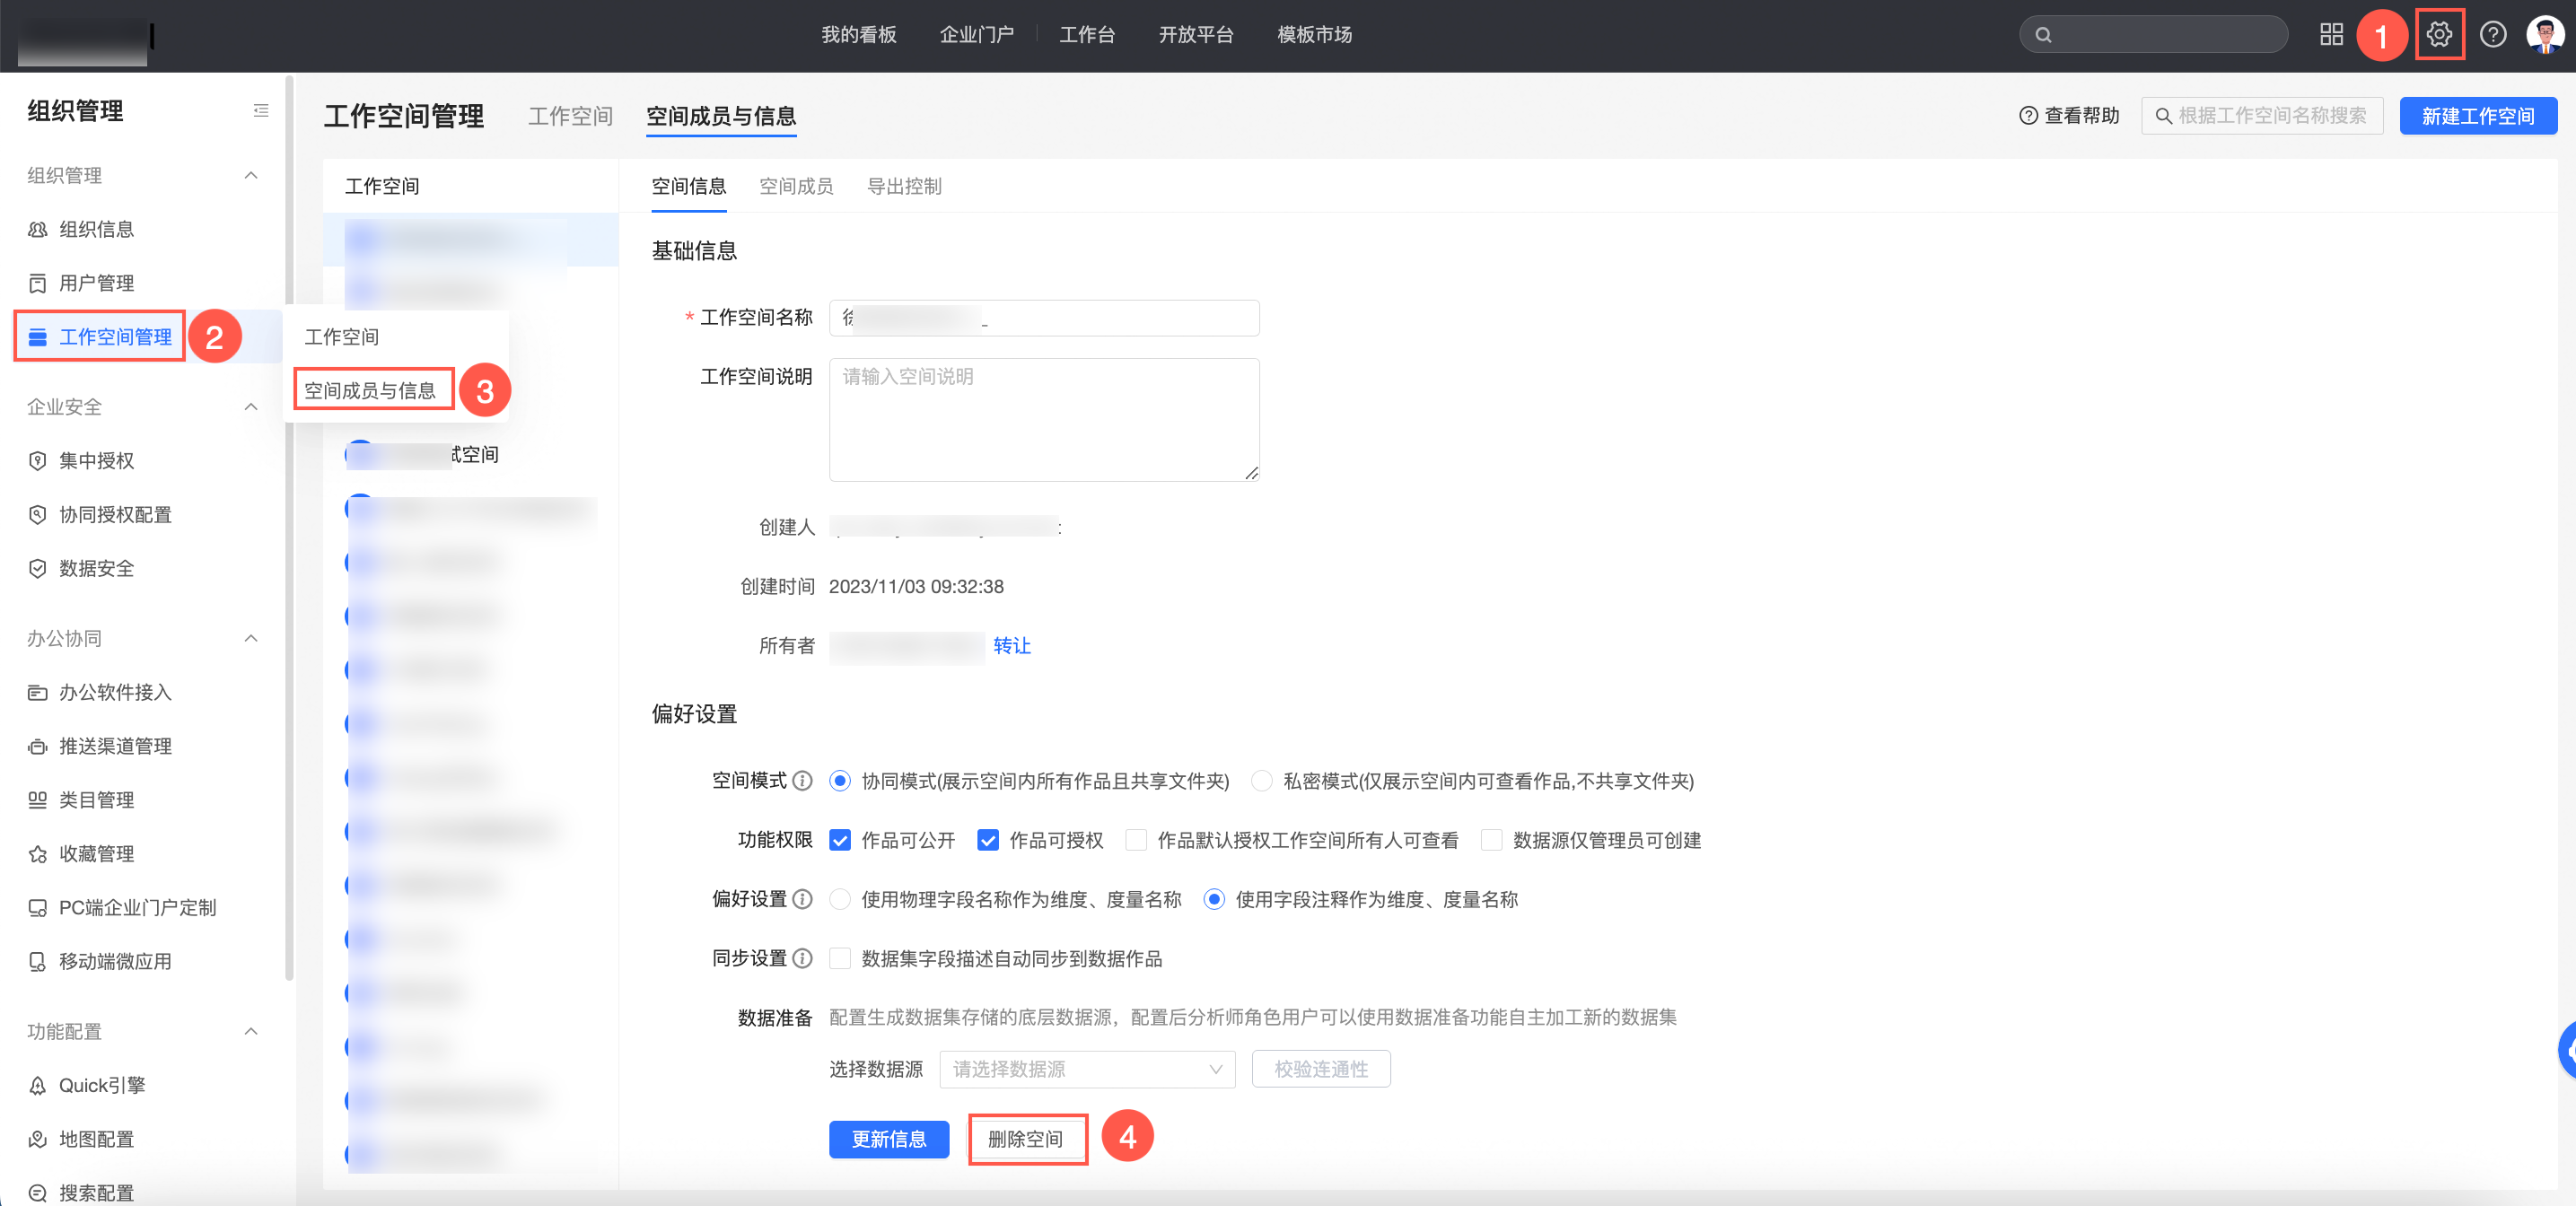Open the user avatar menu
The image size is (2576, 1206).
point(2543,35)
